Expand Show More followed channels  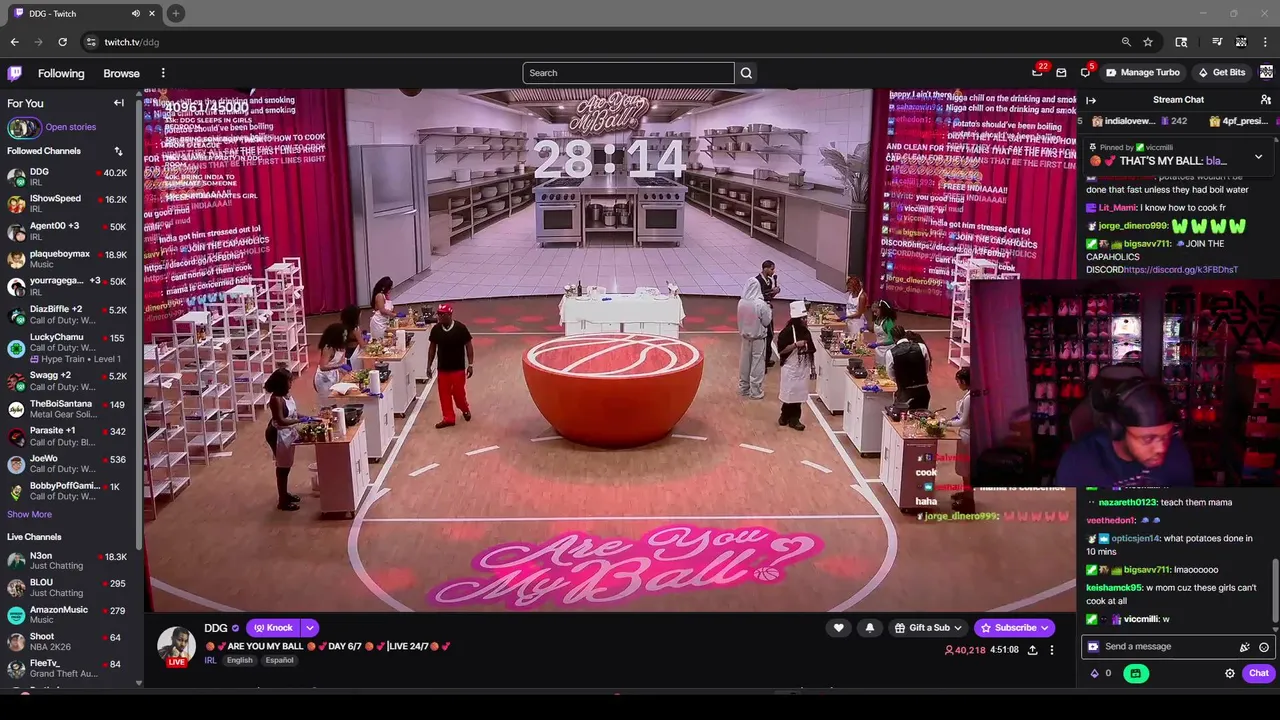click(x=29, y=514)
